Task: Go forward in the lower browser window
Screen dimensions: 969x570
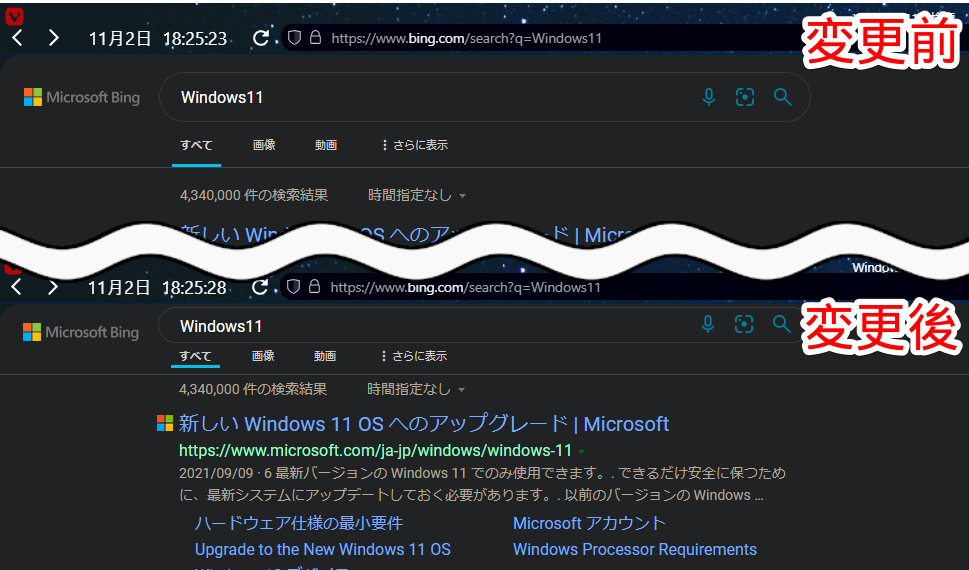Action: 53,287
